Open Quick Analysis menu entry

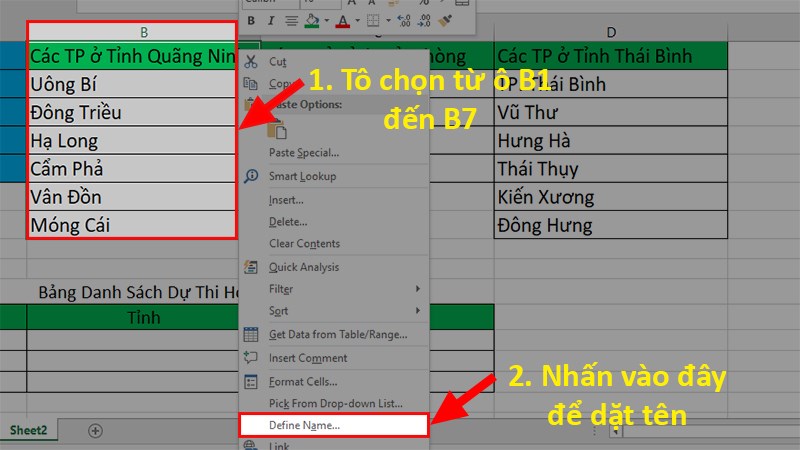334,267
